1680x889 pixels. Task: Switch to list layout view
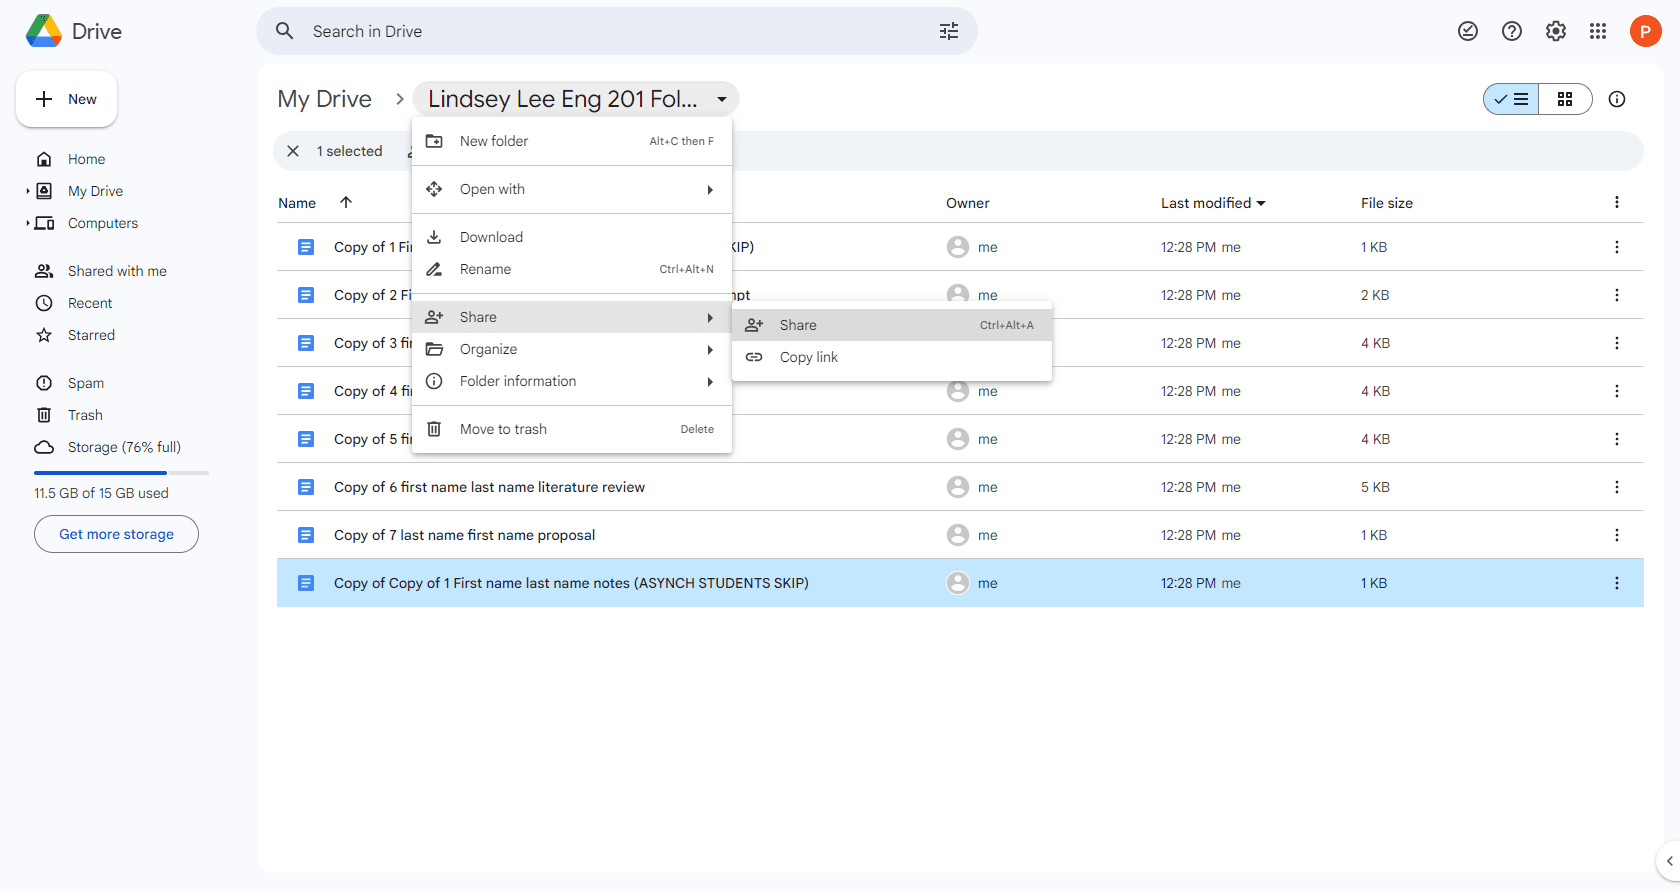(1511, 99)
